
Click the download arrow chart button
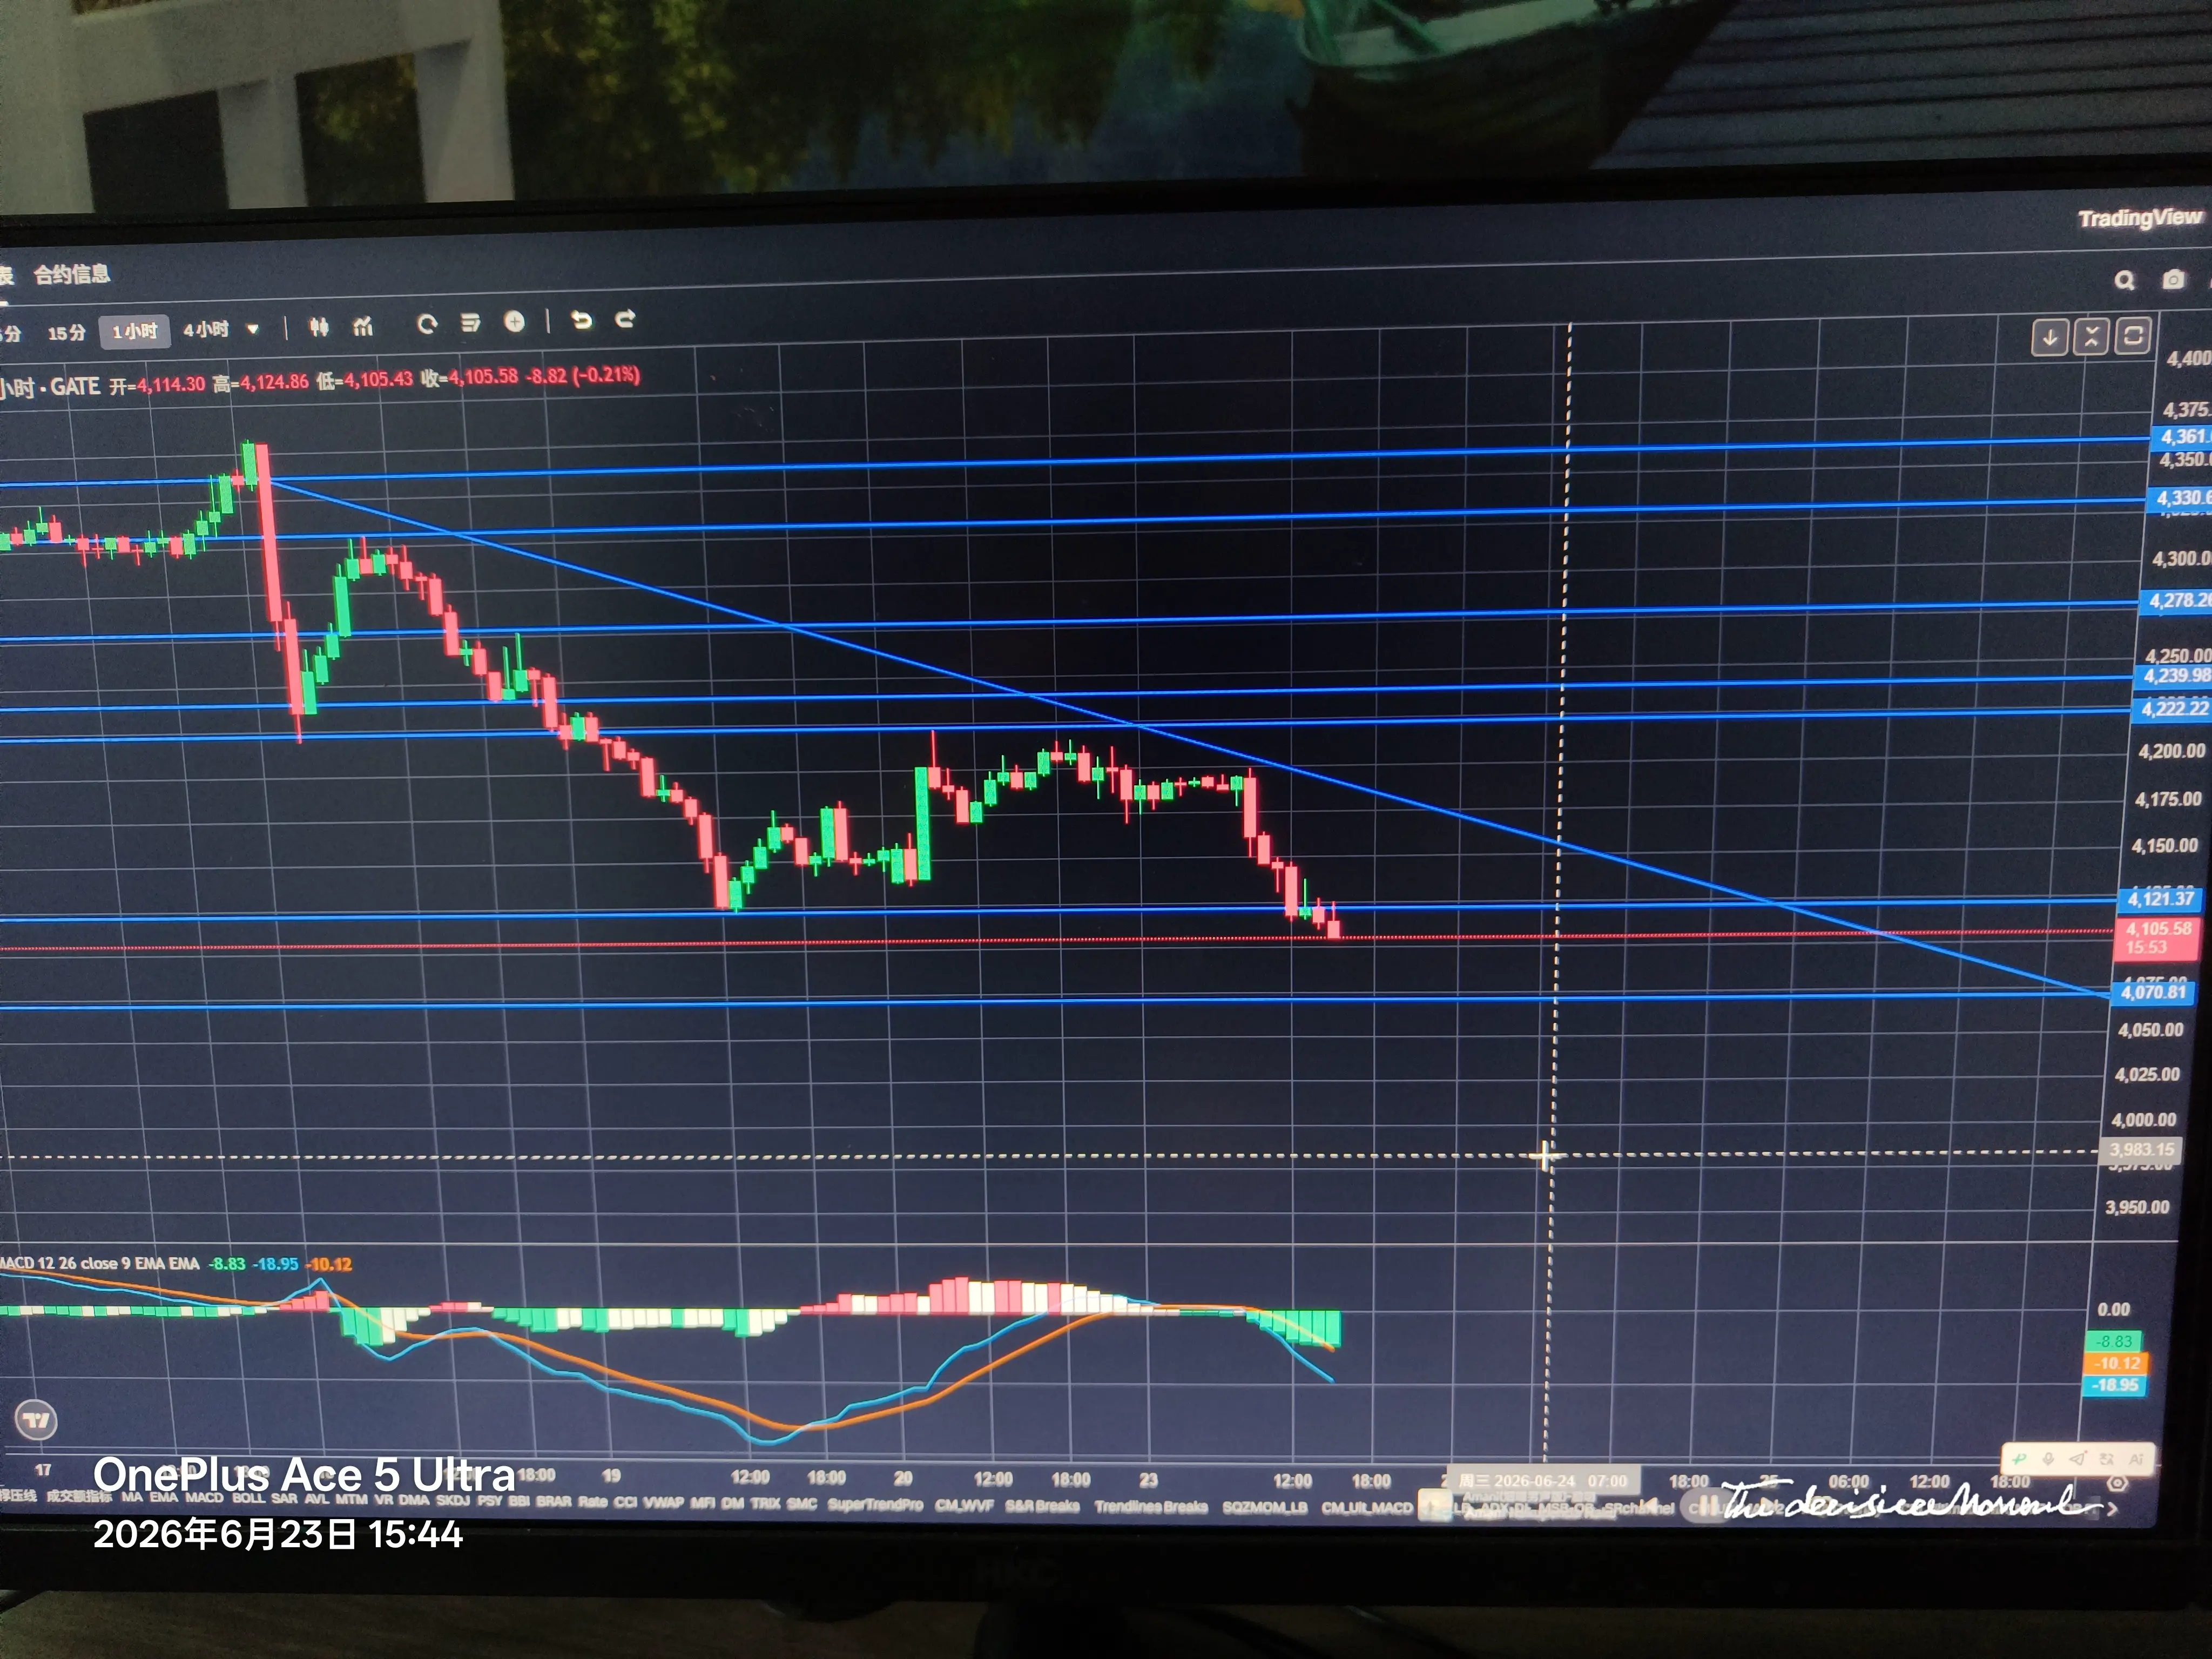click(2049, 338)
